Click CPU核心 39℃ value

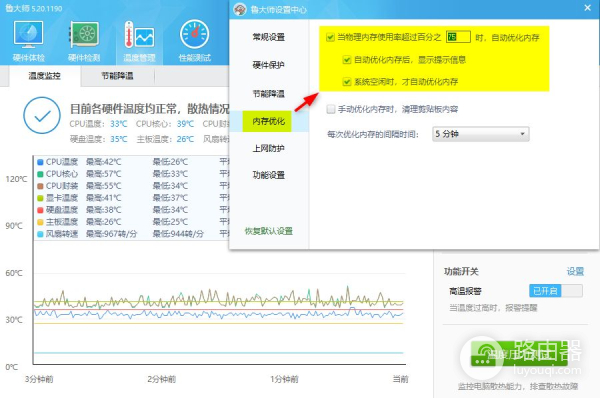point(185,124)
